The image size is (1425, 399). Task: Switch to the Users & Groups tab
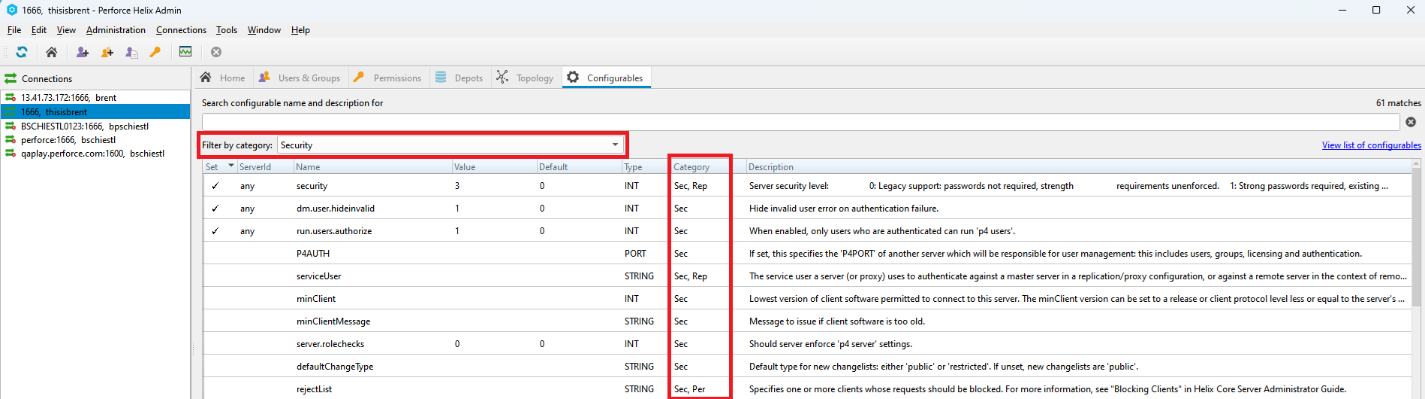(300, 78)
